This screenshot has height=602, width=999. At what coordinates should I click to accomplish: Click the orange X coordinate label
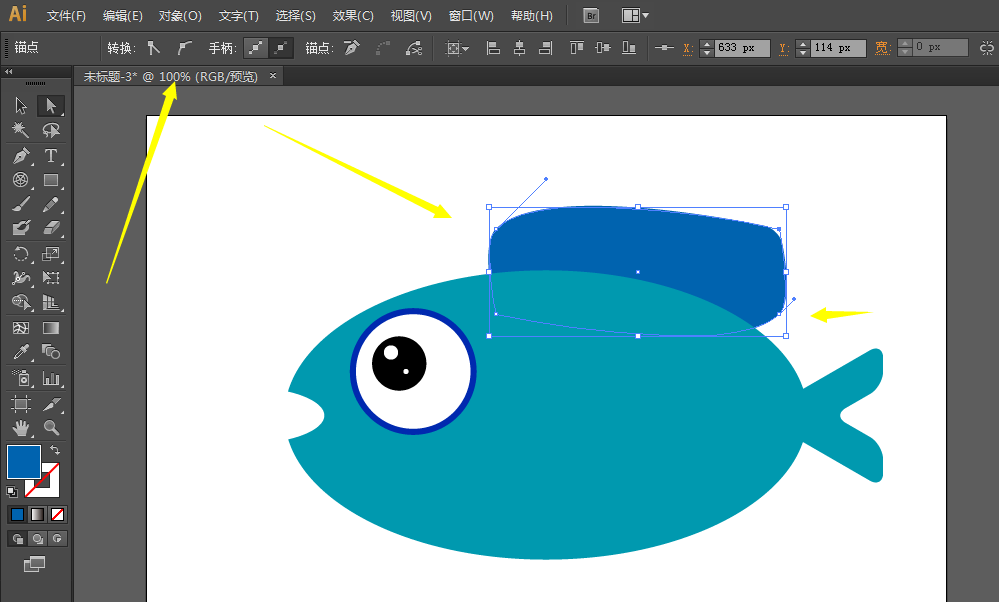pyautogui.click(x=688, y=48)
